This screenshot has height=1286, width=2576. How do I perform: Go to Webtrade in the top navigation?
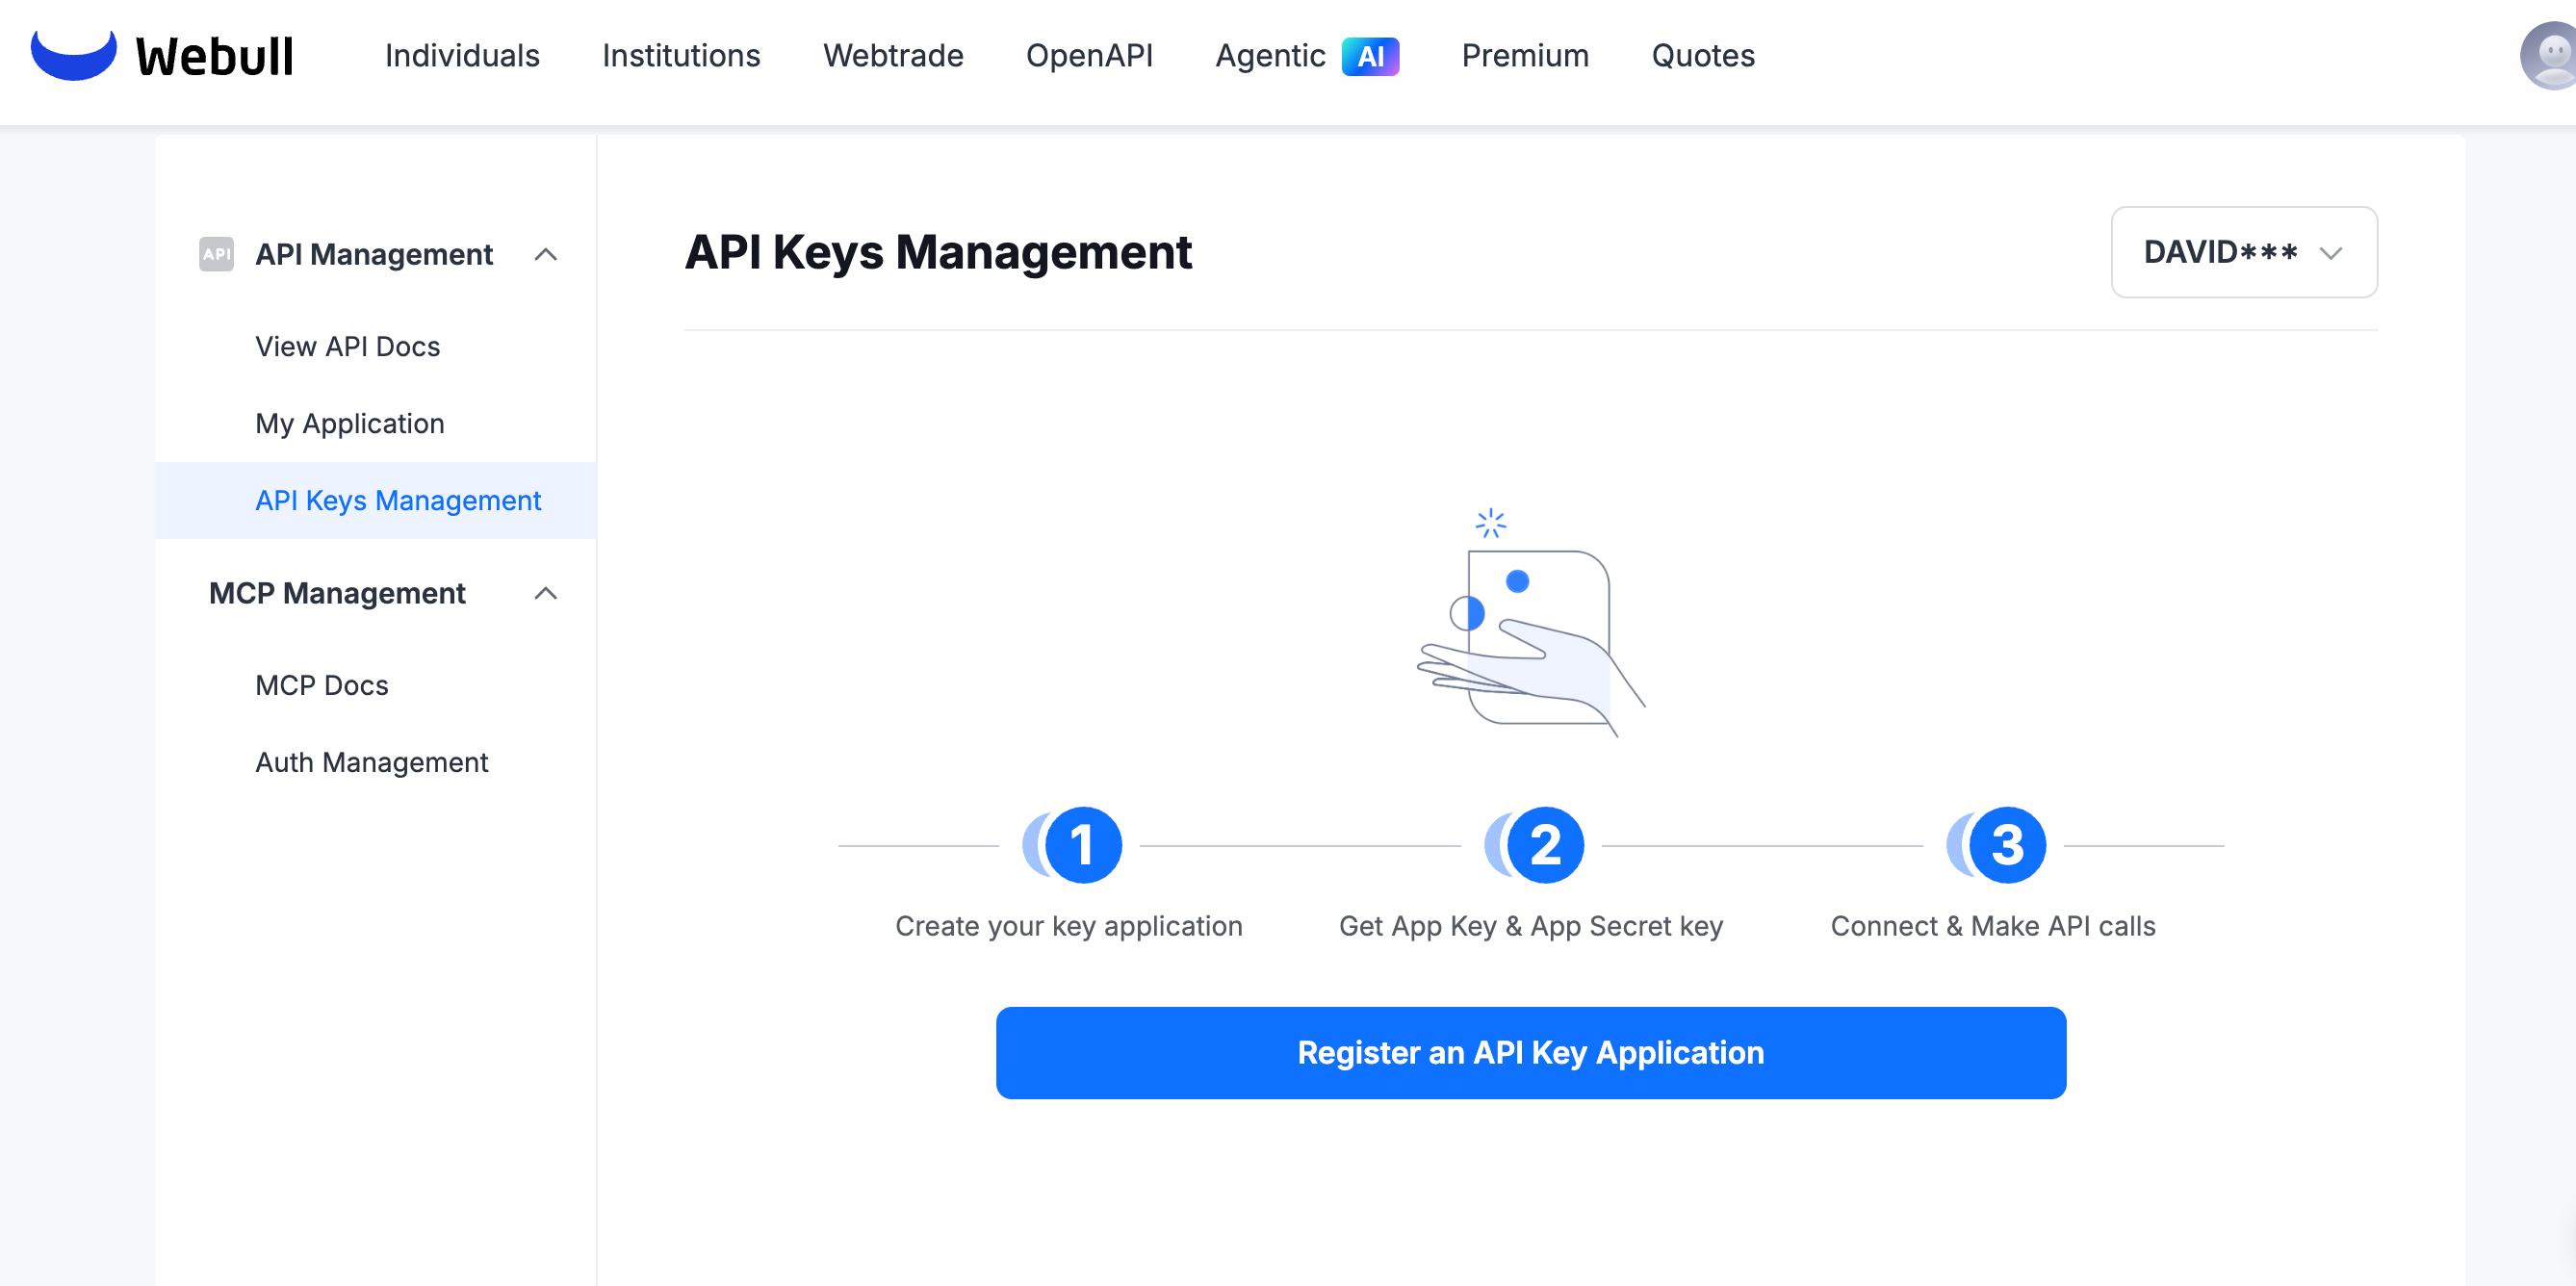point(893,56)
